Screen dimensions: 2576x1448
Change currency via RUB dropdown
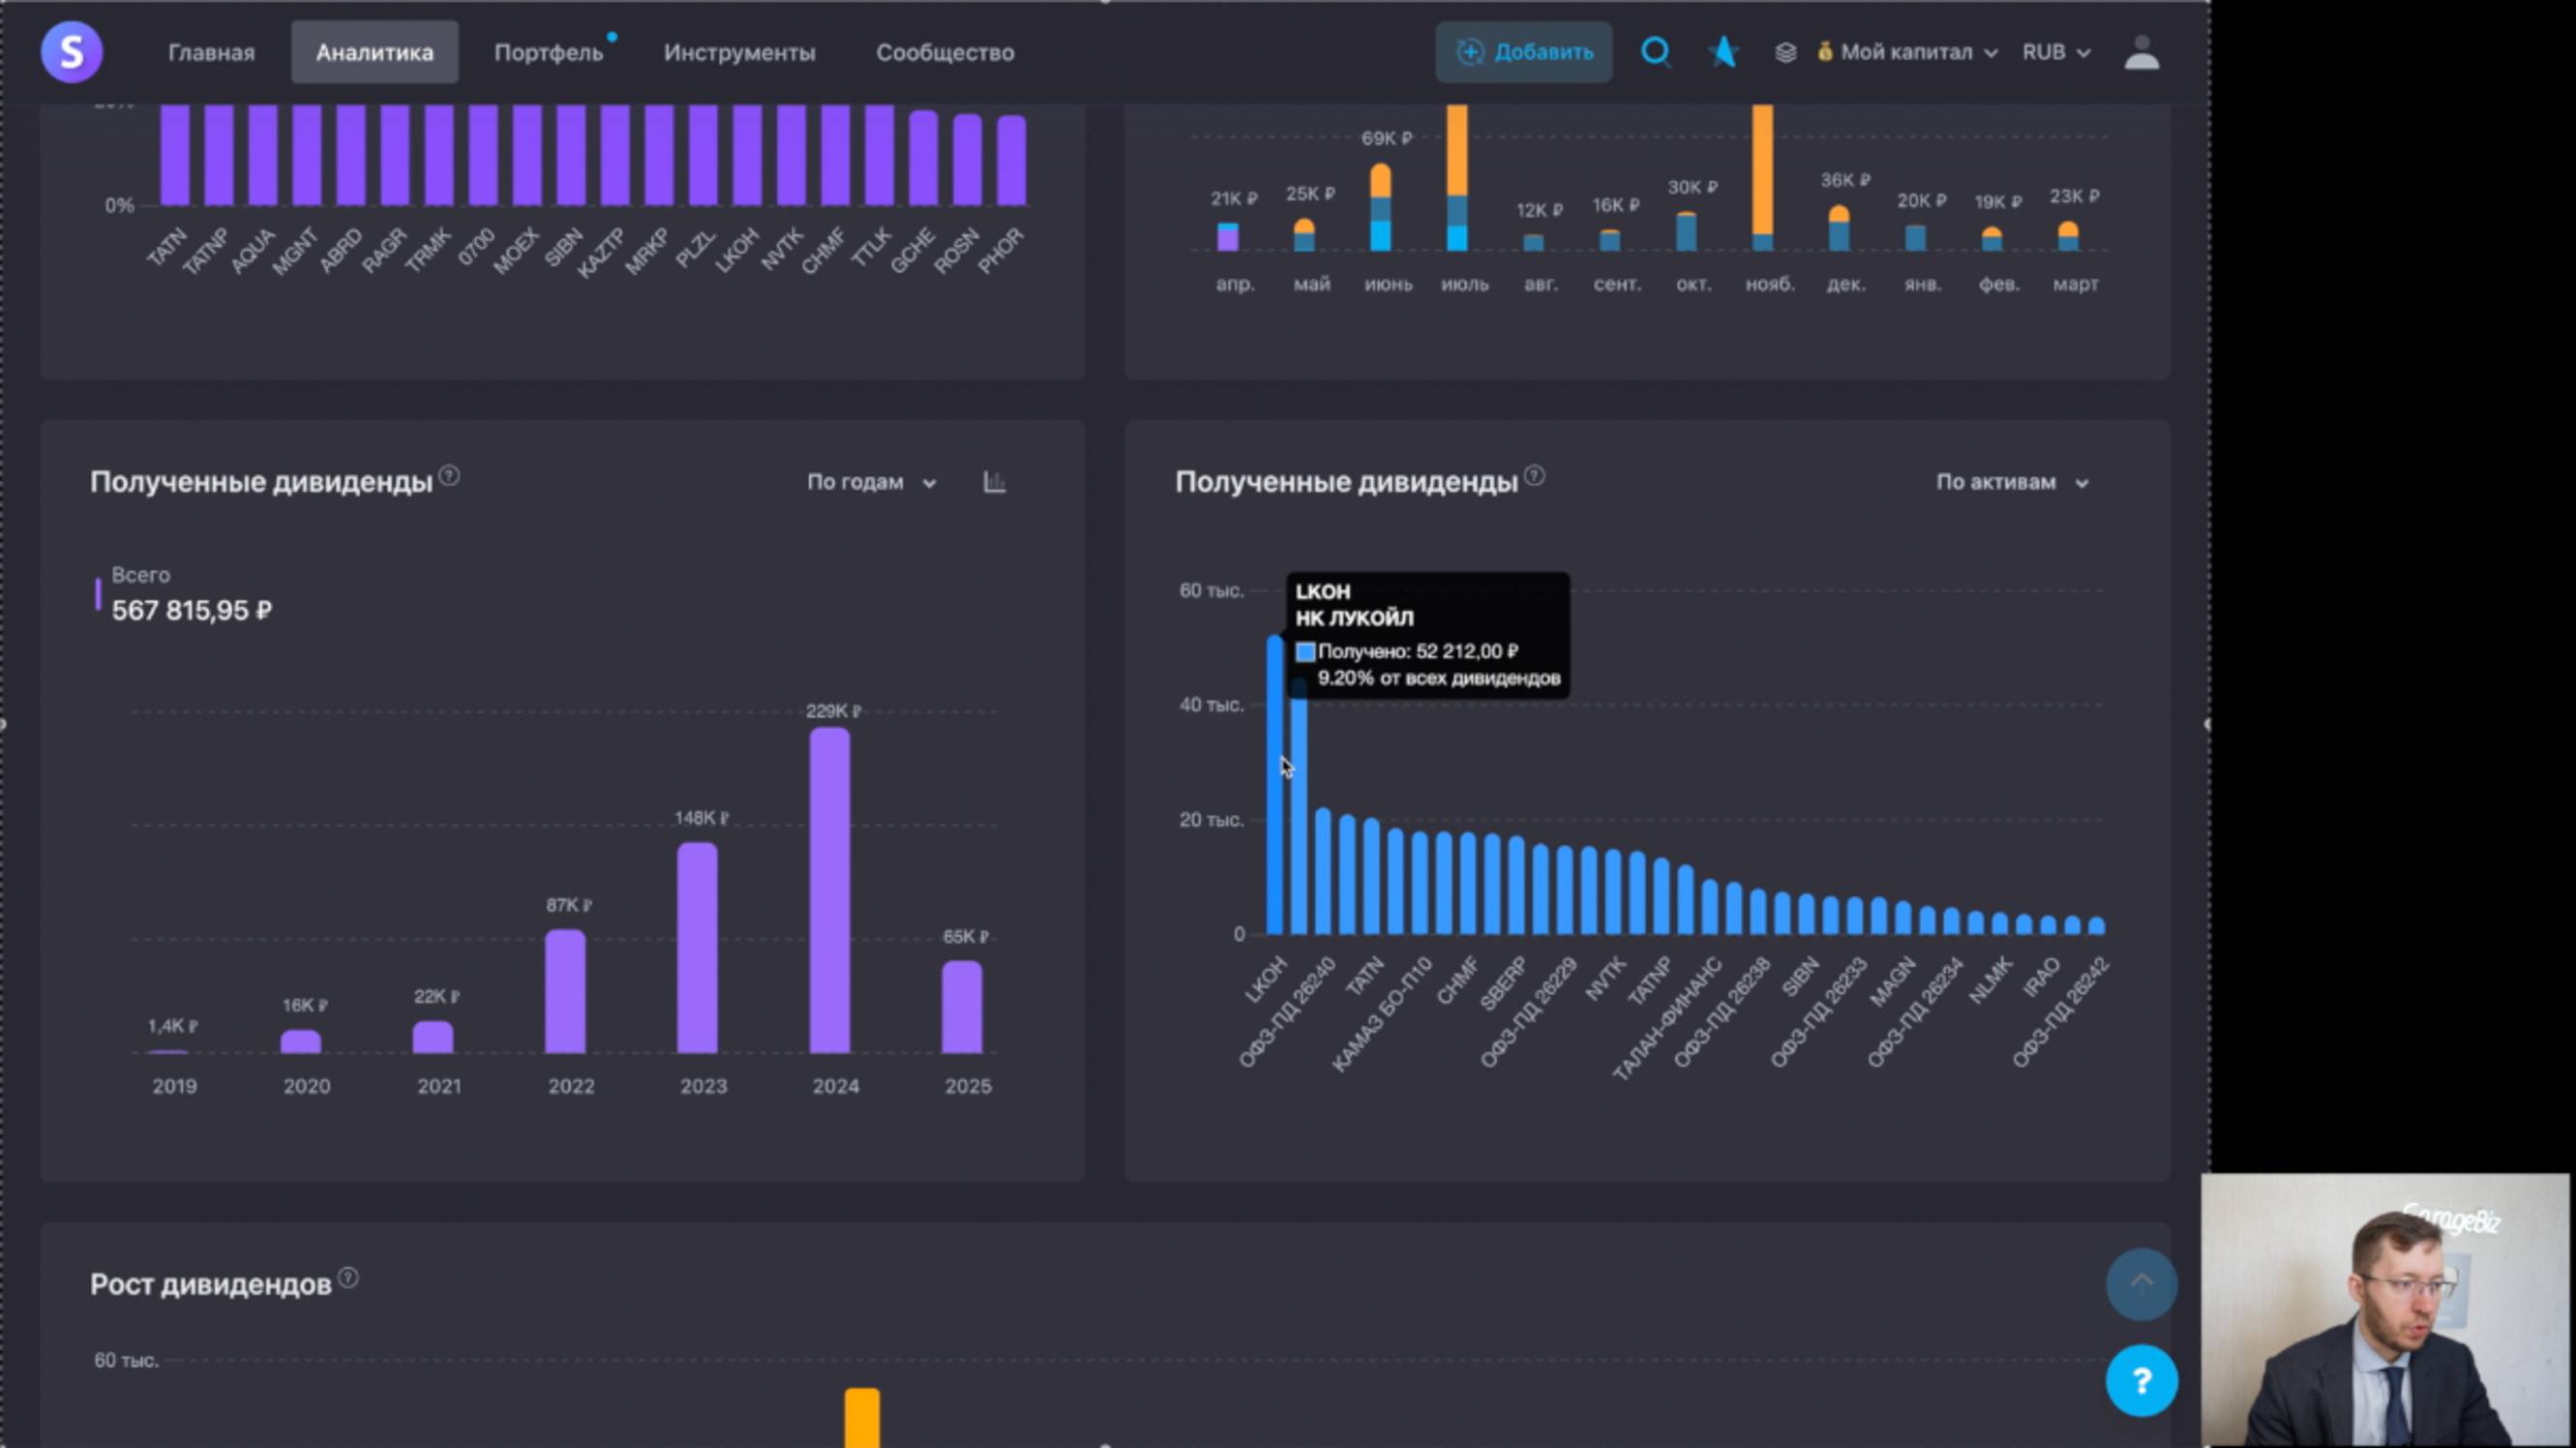tap(2055, 52)
